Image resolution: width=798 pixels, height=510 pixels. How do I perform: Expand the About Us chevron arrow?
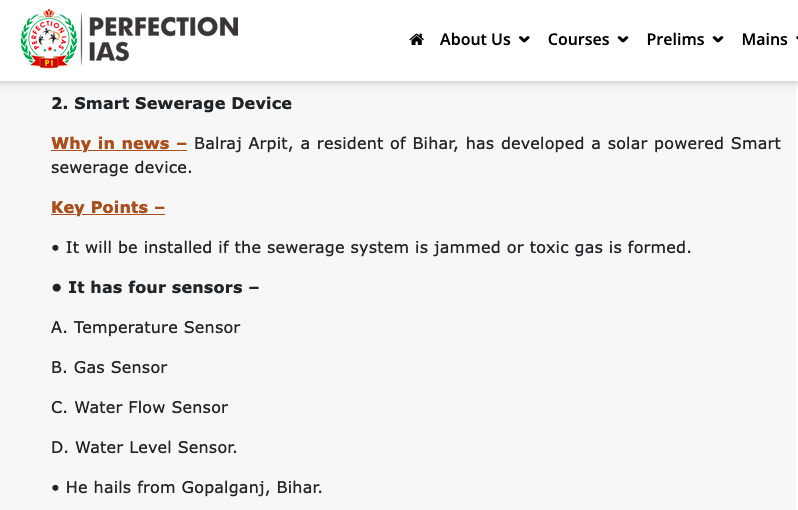[x=524, y=39]
